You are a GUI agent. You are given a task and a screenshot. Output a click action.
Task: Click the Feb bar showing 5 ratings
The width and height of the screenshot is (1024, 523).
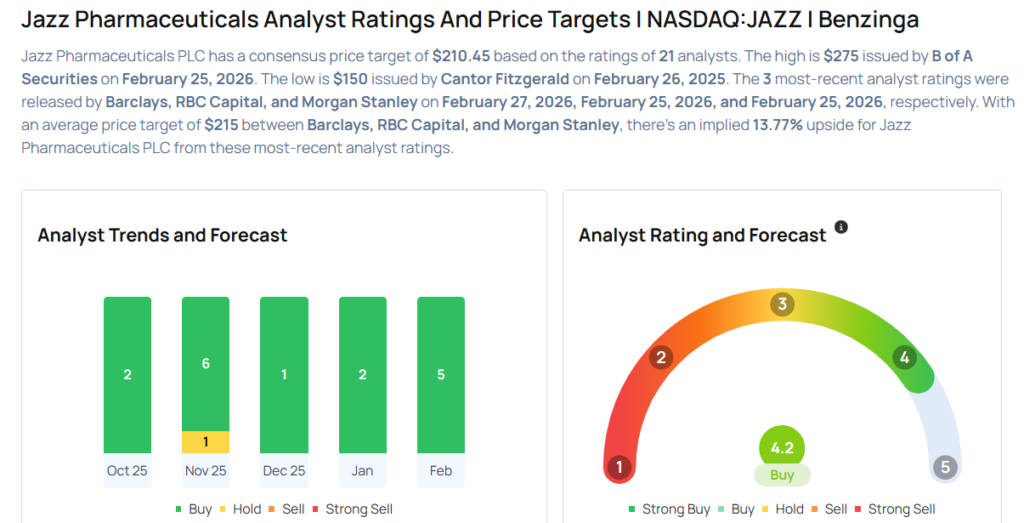click(x=441, y=375)
